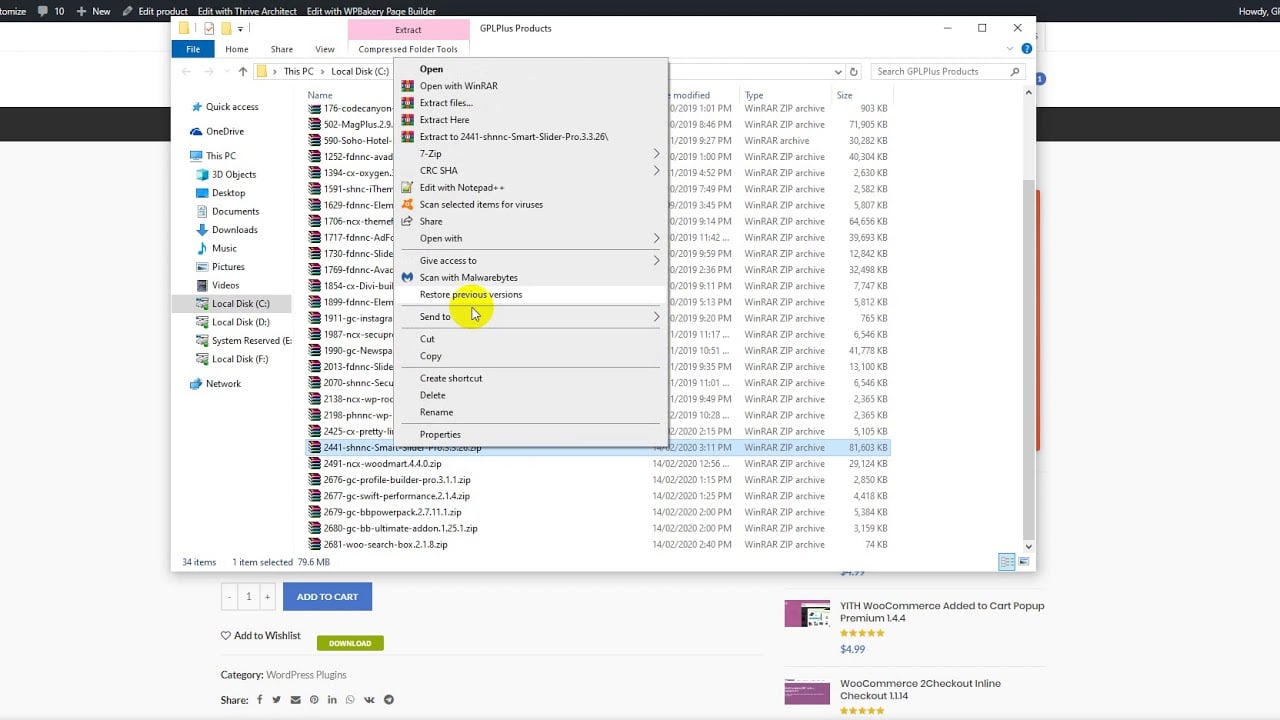Open the File tab in Explorer

click(x=193, y=49)
